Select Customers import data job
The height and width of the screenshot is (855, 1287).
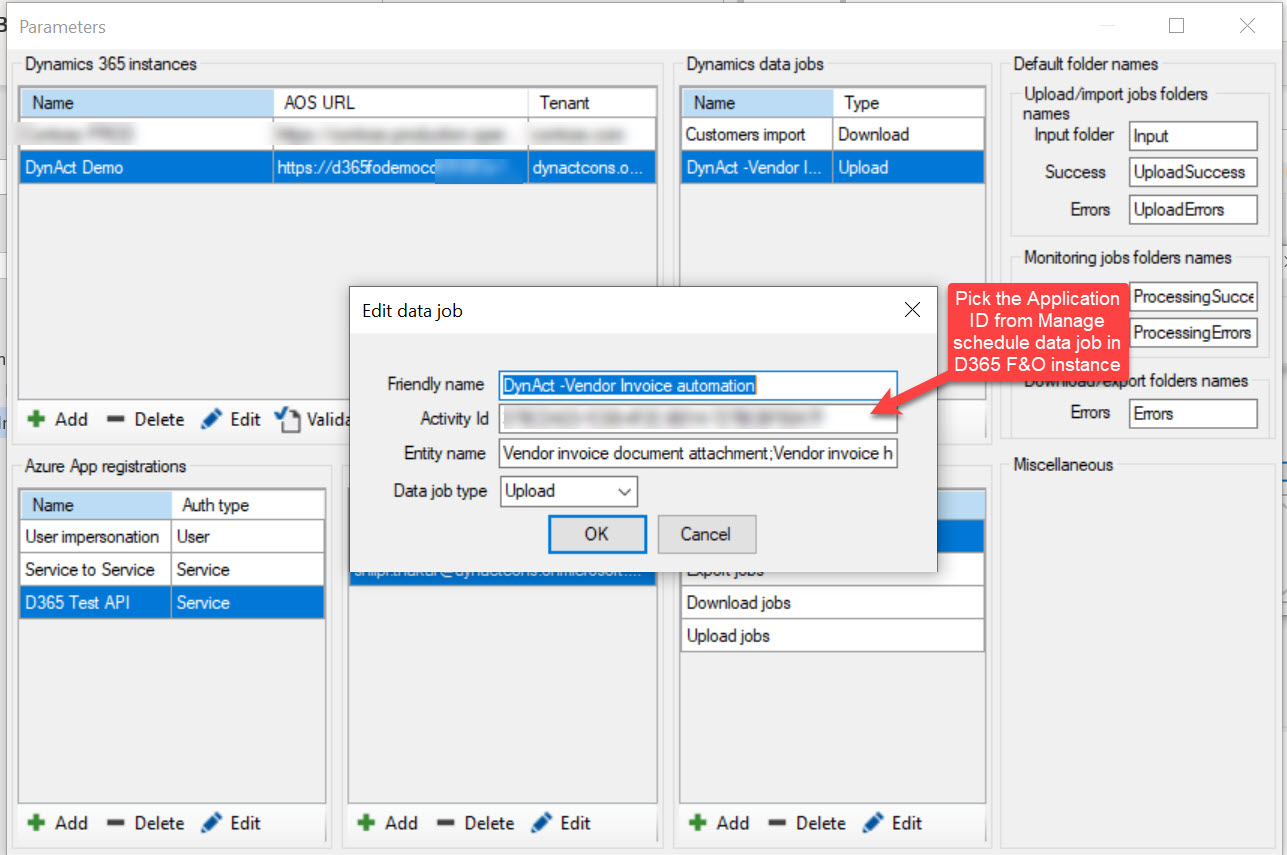coord(832,134)
